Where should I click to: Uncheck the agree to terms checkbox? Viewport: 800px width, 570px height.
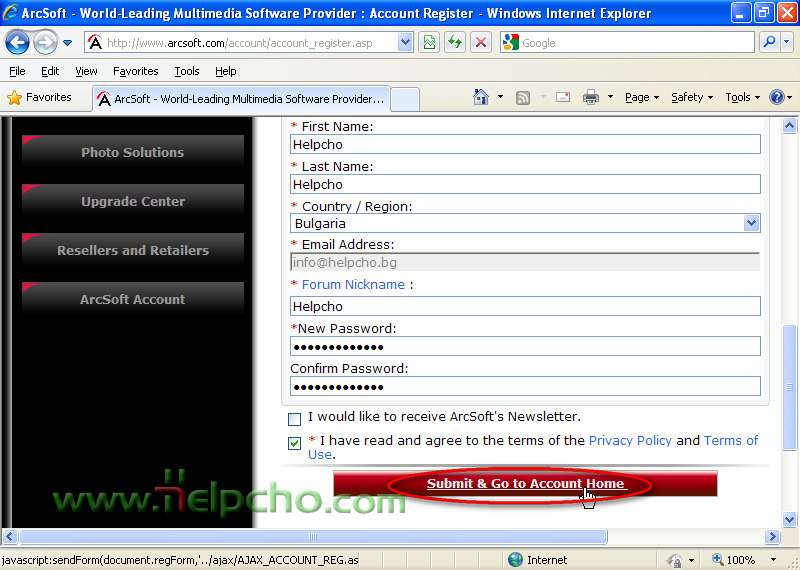(x=294, y=443)
